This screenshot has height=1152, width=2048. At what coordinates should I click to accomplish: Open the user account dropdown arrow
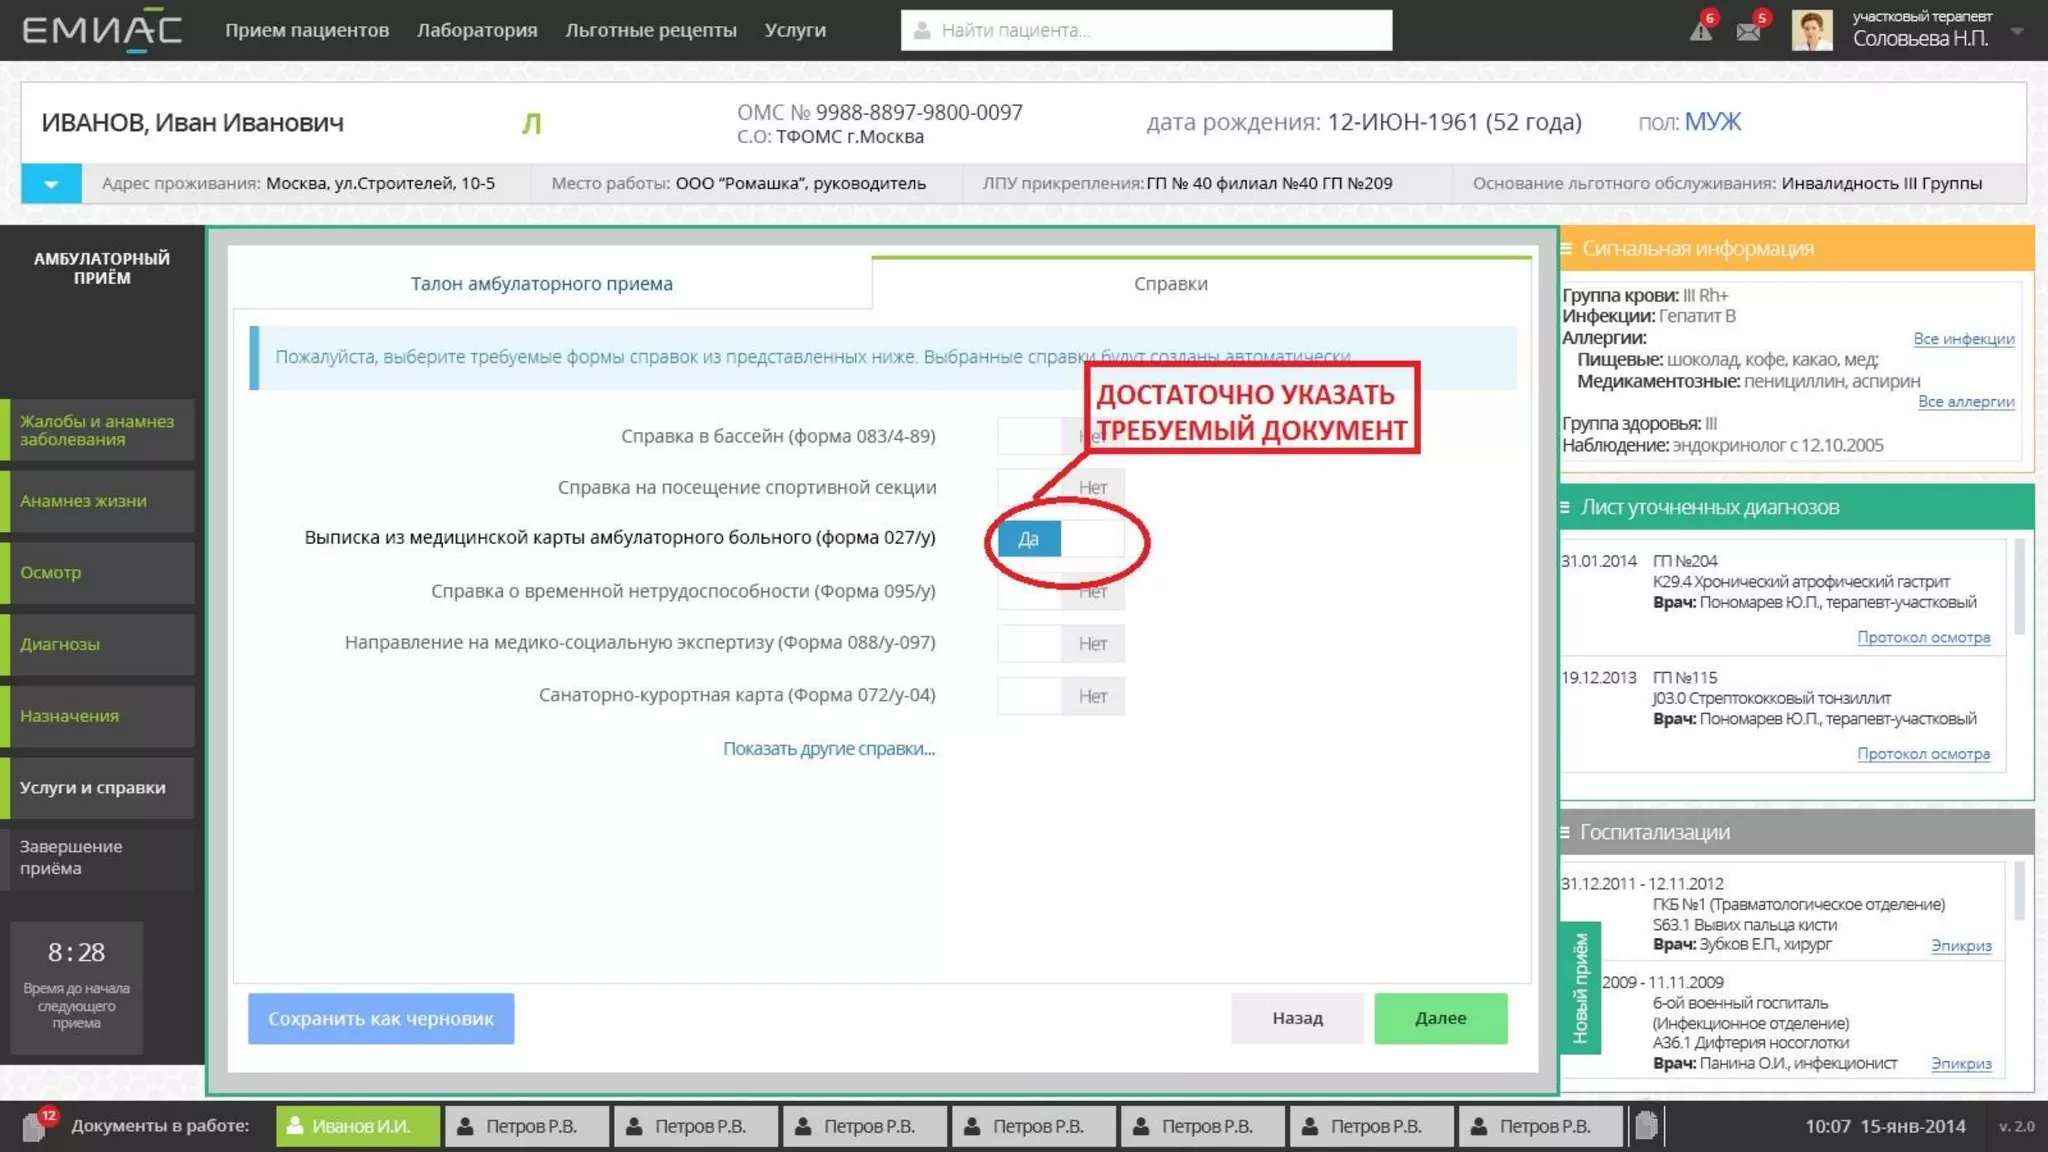[x=2017, y=31]
